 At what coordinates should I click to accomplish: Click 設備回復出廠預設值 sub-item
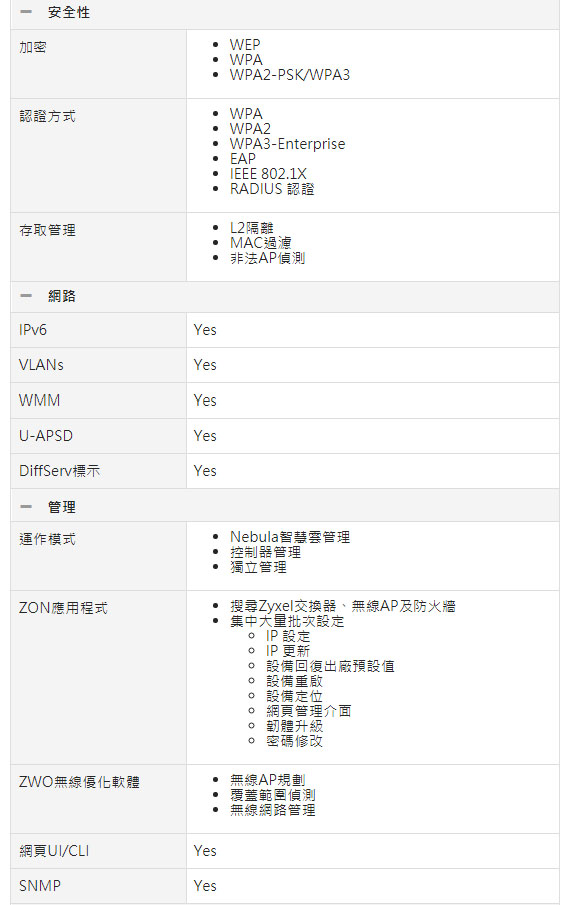tap(330, 666)
